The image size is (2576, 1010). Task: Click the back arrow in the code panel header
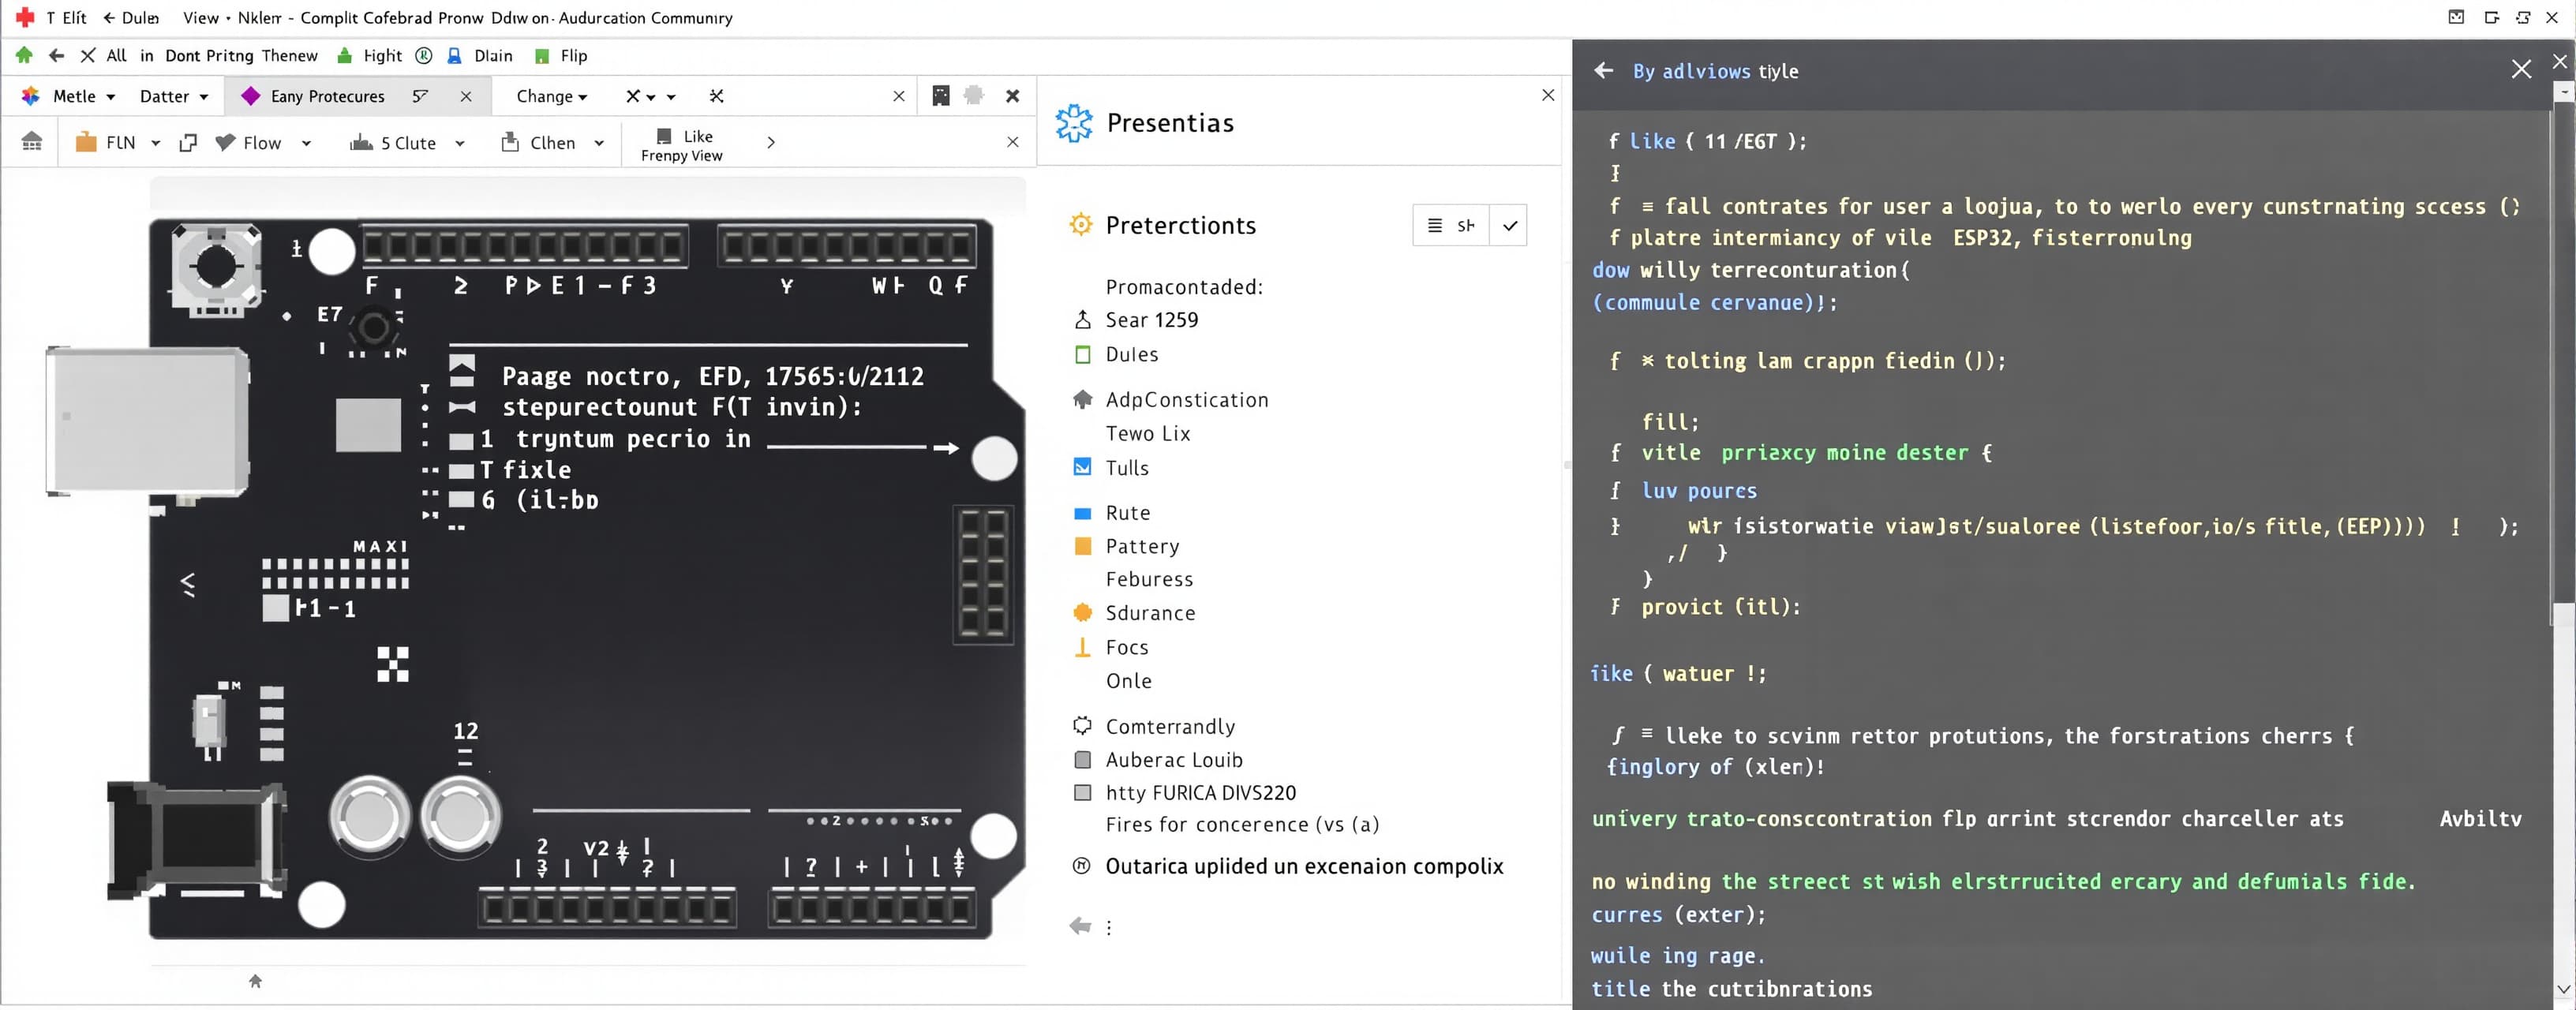(x=1603, y=70)
